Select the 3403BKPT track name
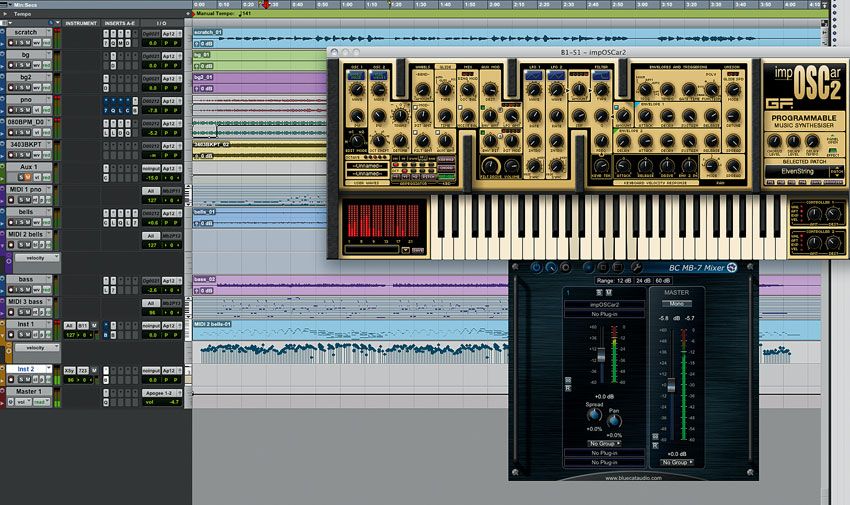Screen dimensions: 850x505 tap(26, 145)
